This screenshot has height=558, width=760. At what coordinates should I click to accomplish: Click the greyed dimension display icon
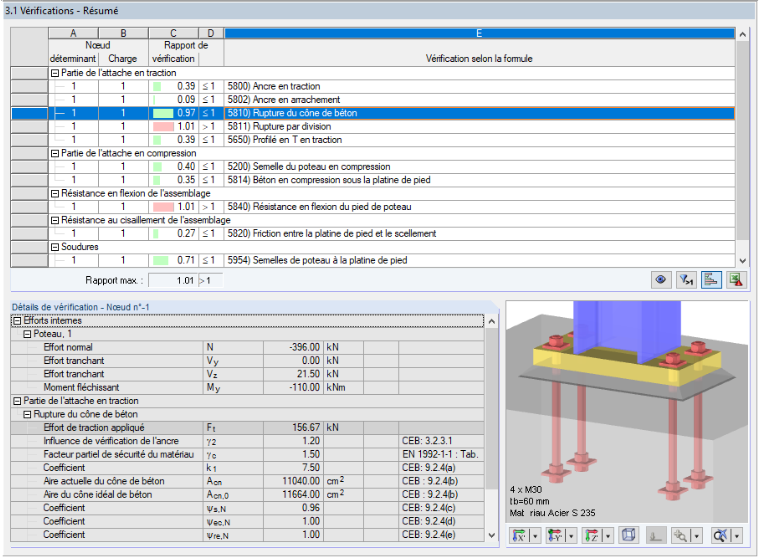(655, 536)
